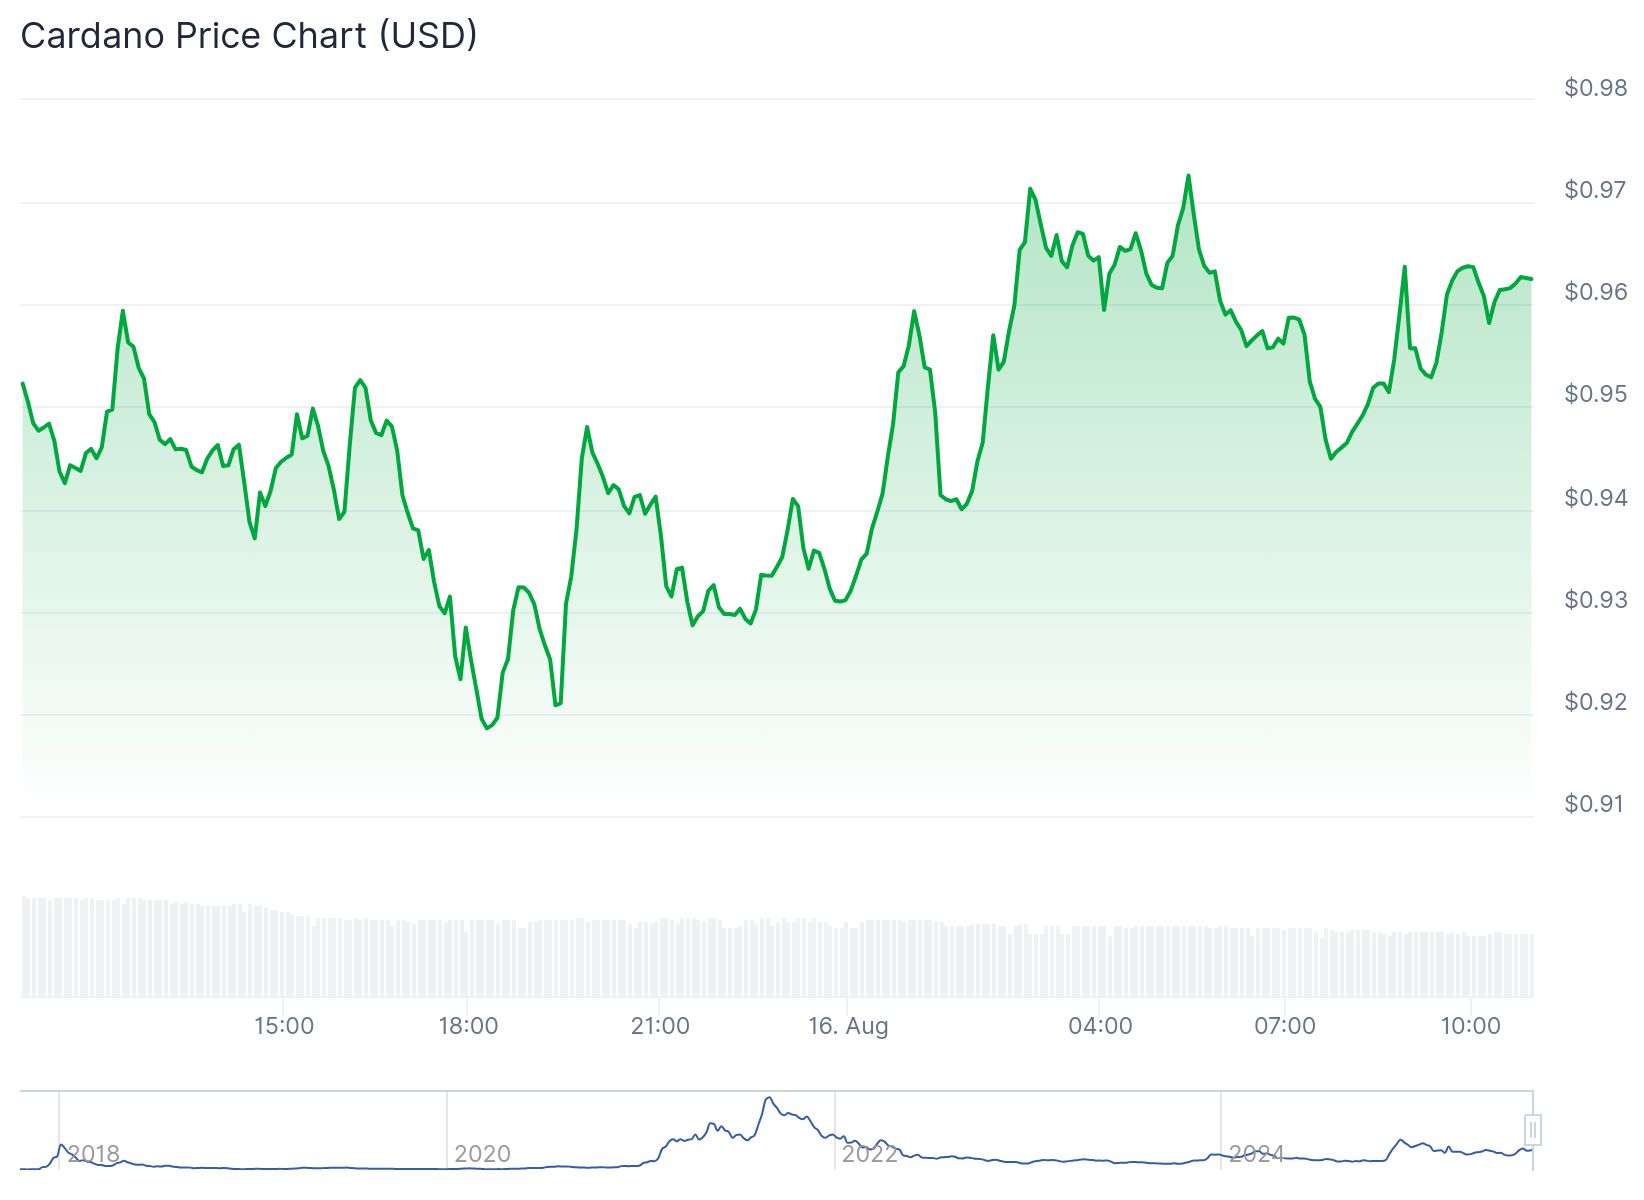Click the highest peak of the navigator line
Screen dimensions: 1644x1200
769,1099
